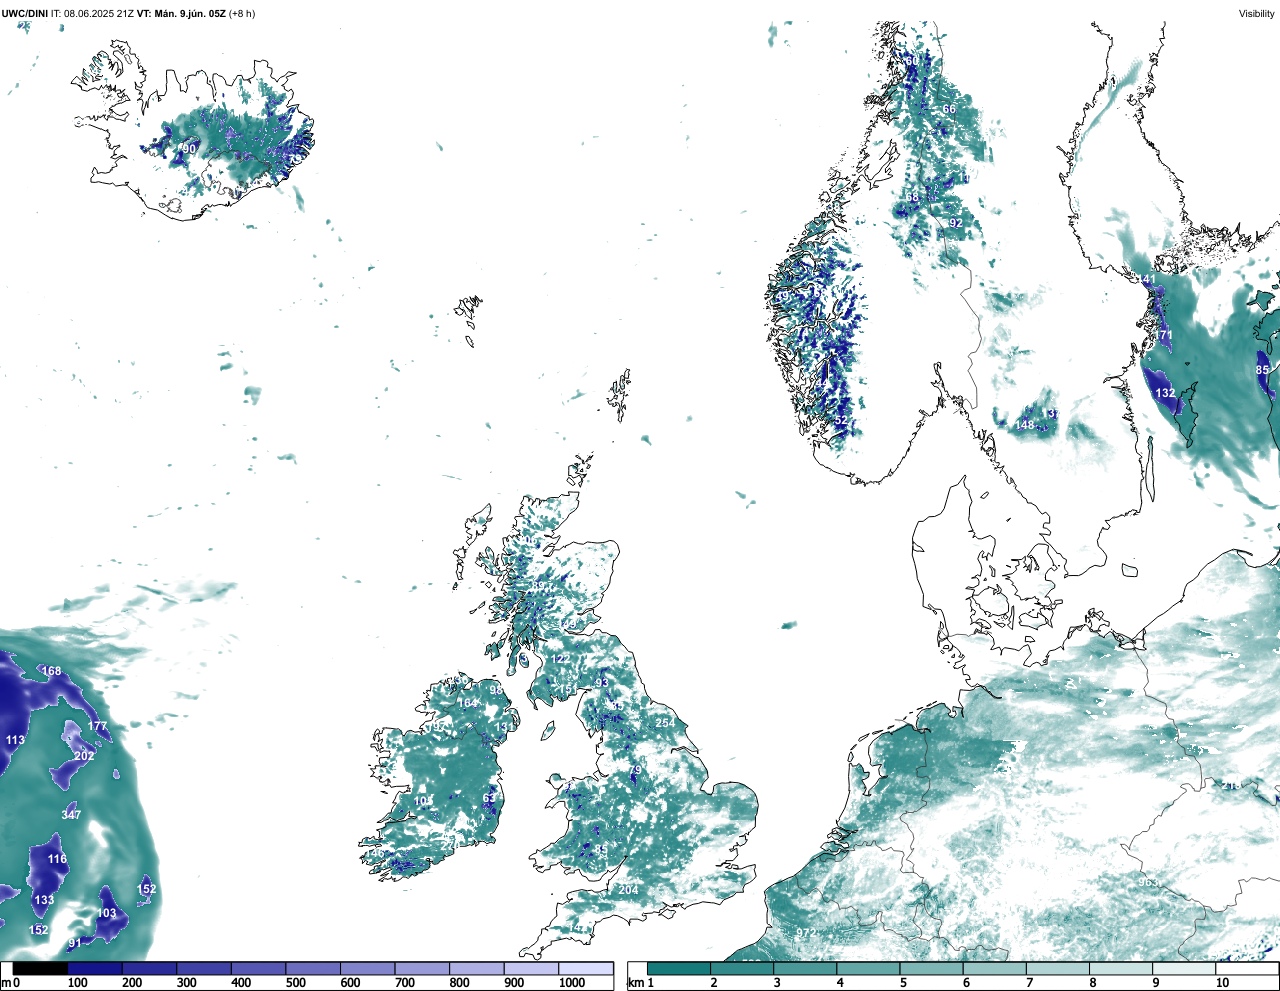Click the '204' value over southern England
This screenshot has width=1280, height=991.
(x=628, y=890)
